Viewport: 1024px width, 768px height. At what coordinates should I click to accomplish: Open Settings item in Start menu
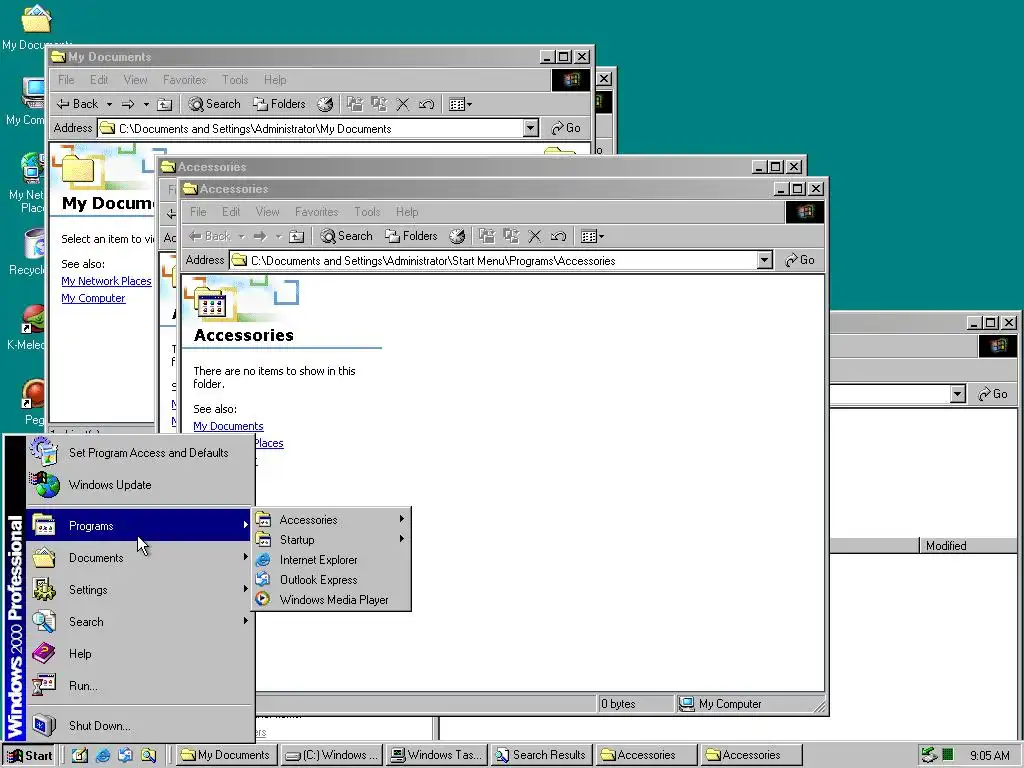pyautogui.click(x=139, y=590)
